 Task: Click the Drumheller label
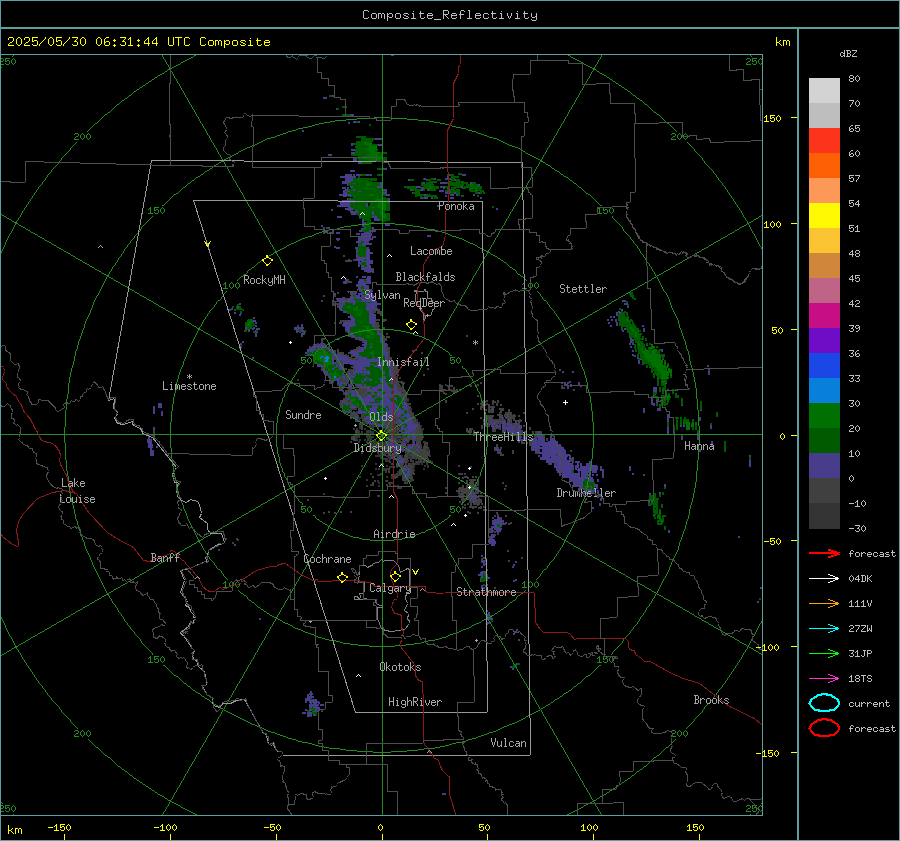(x=586, y=493)
